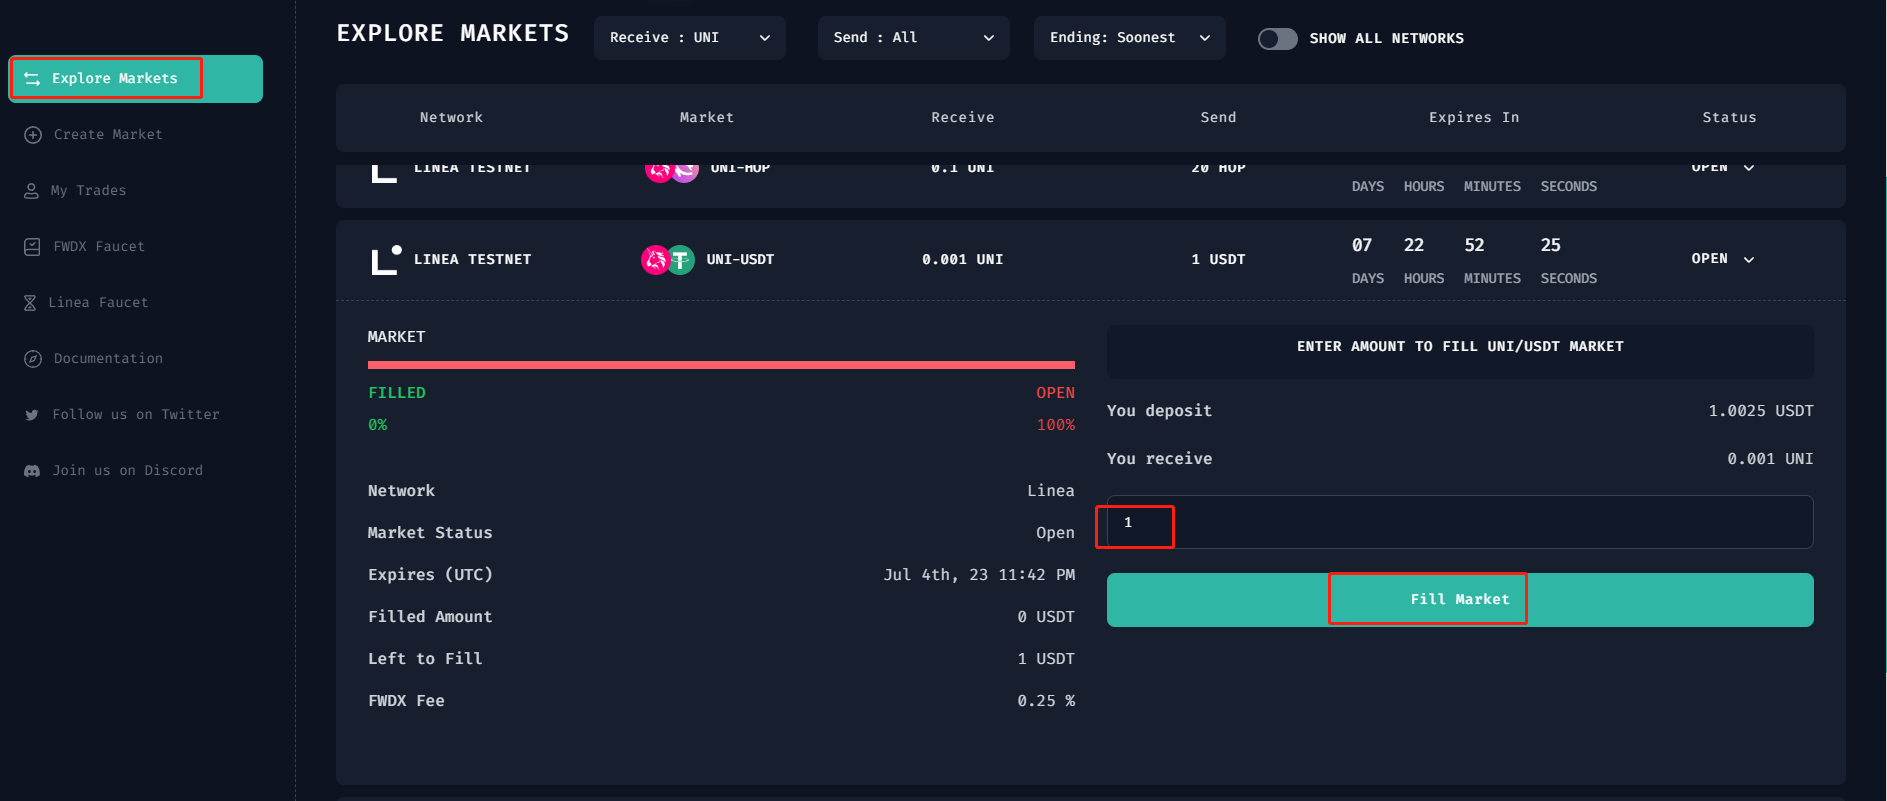This screenshot has width=1887, height=801.
Task: Click the FWDX Faucet icon
Action: 32,247
